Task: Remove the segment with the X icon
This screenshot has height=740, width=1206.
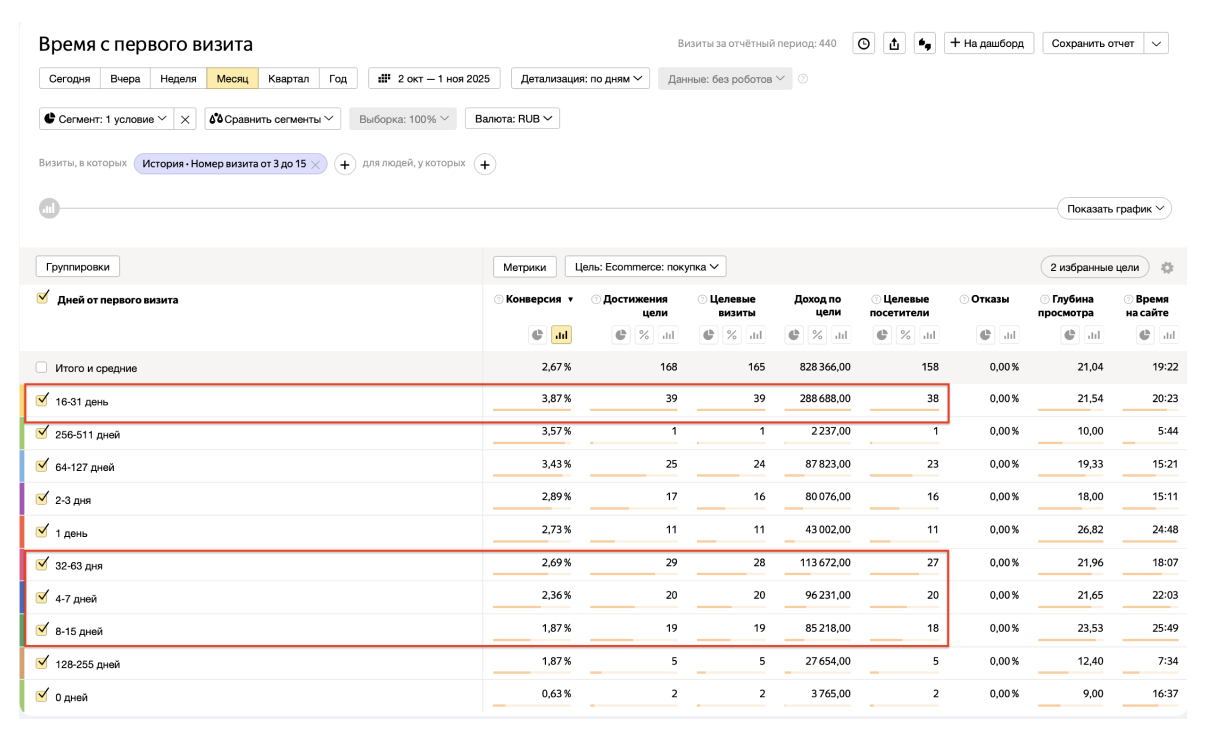Action: [x=185, y=119]
